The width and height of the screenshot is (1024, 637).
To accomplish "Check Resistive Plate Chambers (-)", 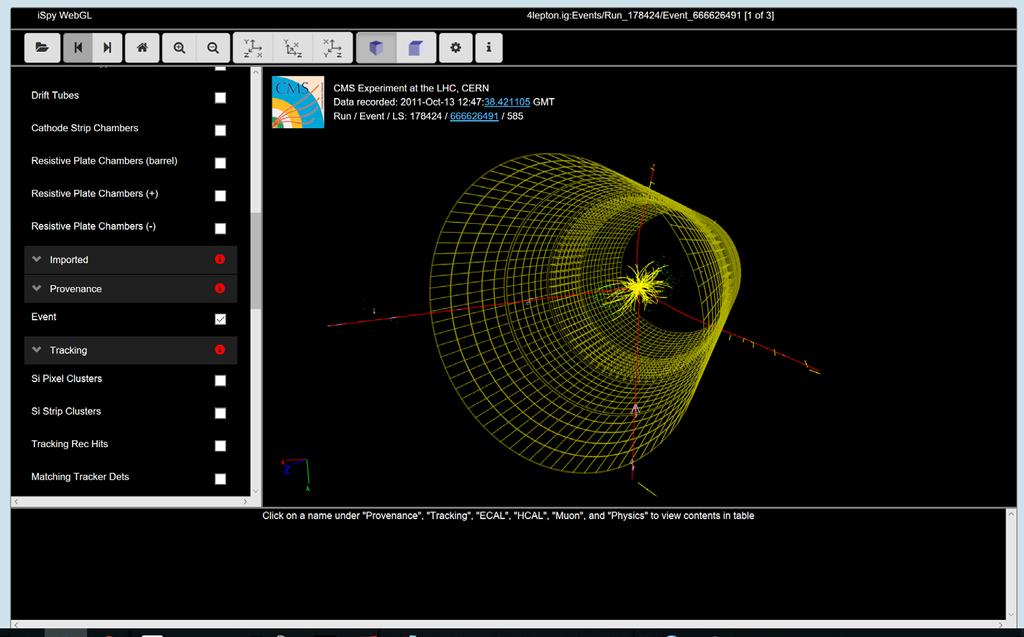I will tap(221, 228).
